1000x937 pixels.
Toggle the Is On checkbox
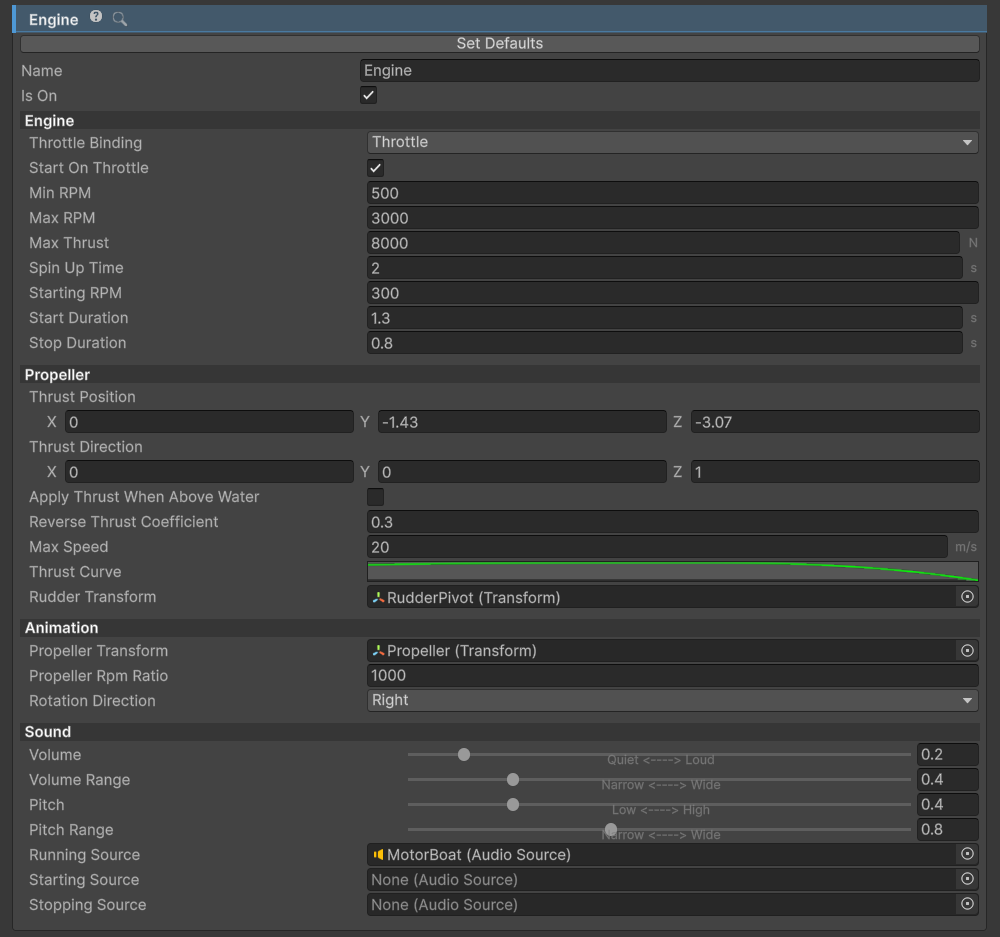[369, 96]
